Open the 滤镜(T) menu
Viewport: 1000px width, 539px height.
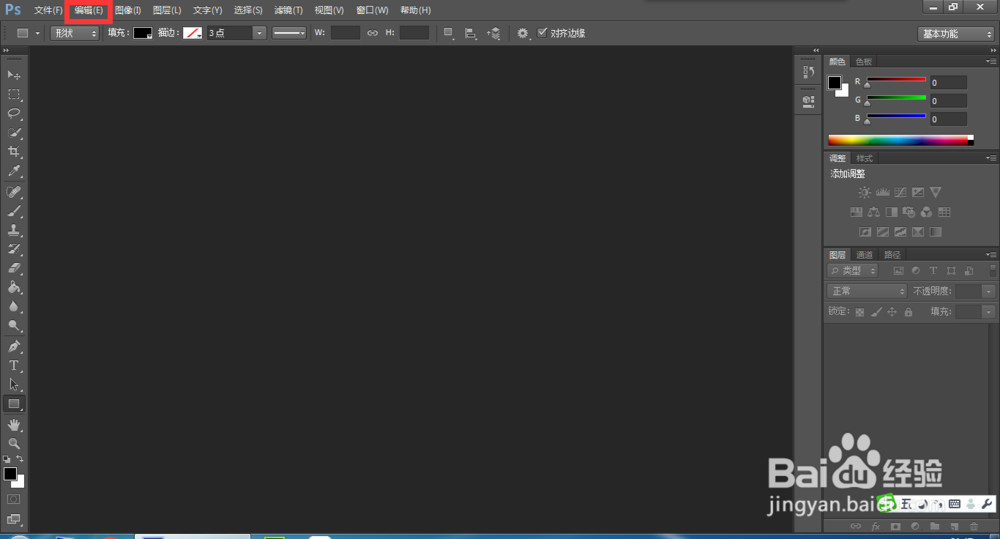288,10
